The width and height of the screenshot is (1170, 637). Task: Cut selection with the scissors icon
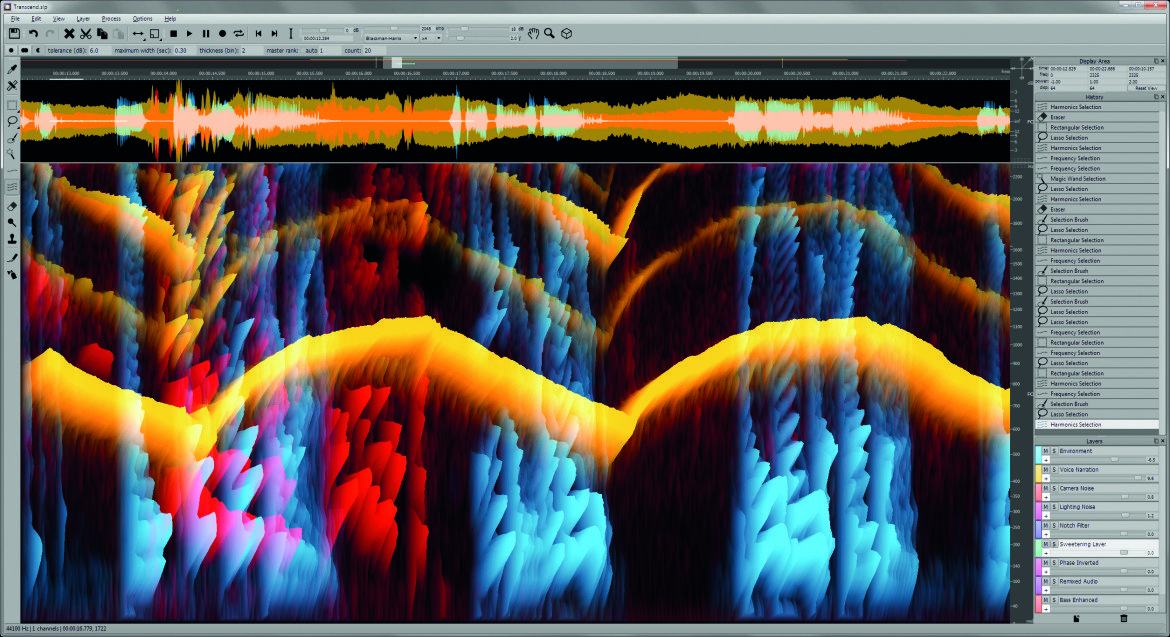(x=86, y=34)
